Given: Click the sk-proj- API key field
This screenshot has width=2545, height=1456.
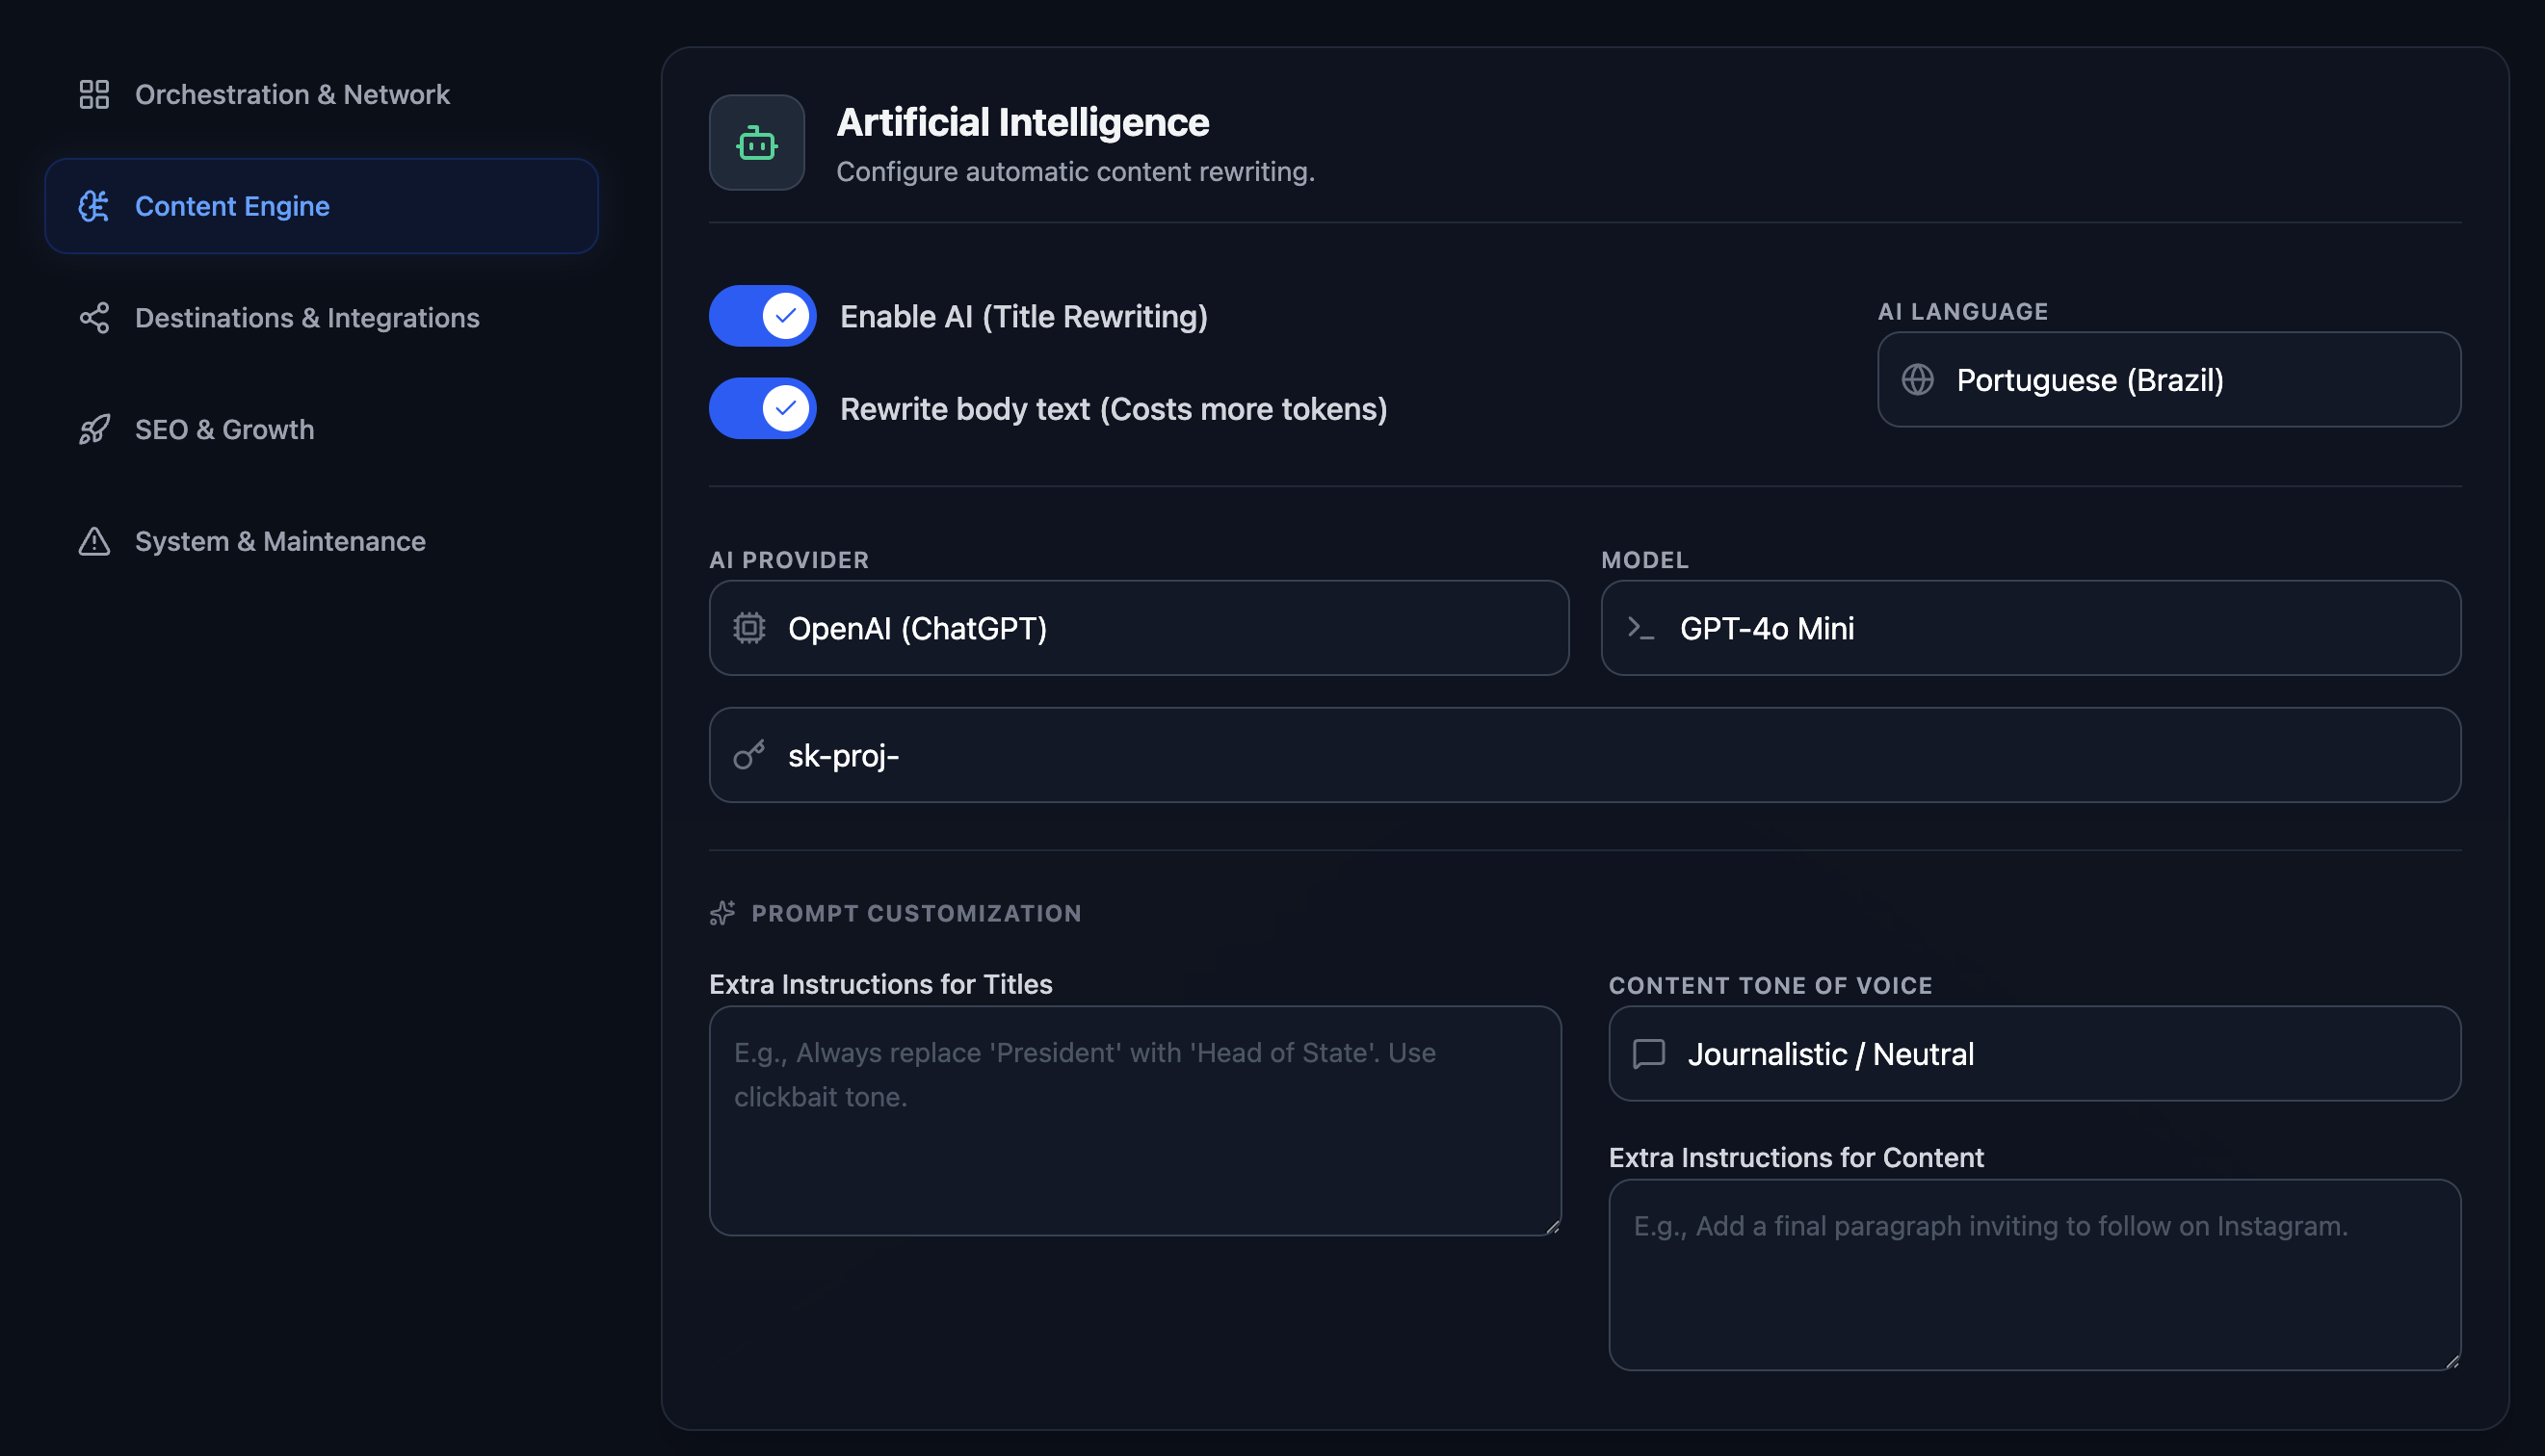Looking at the screenshot, I should (1585, 755).
